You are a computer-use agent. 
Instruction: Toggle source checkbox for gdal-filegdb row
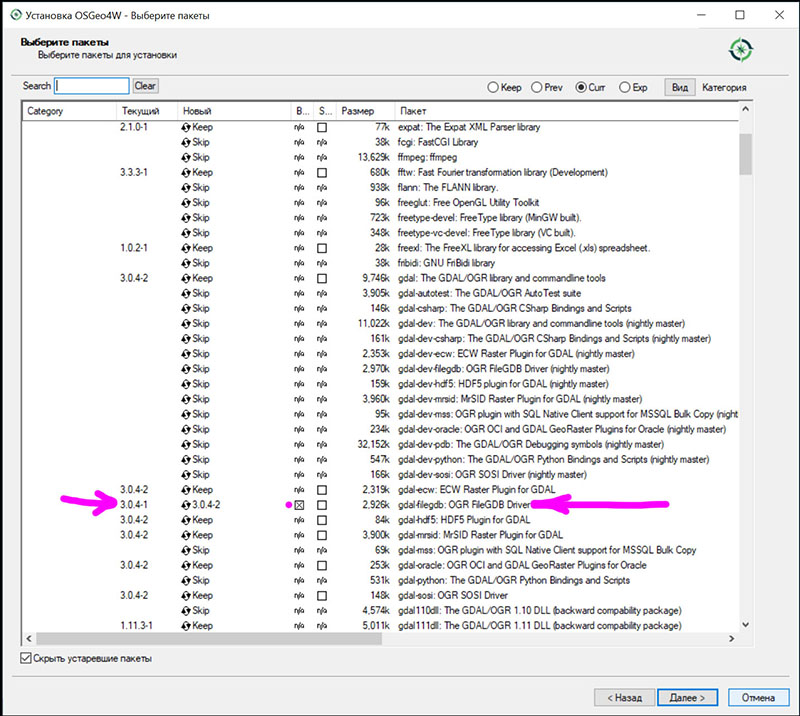click(x=322, y=505)
